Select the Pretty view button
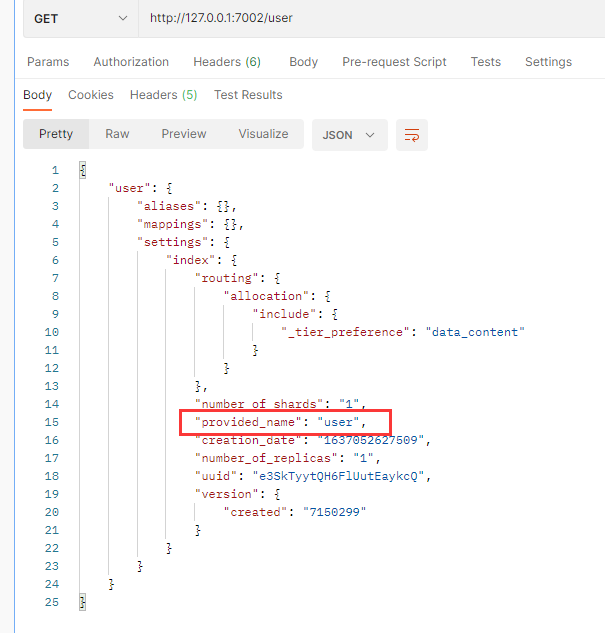Screen dimensions: 605x633 coord(56,134)
